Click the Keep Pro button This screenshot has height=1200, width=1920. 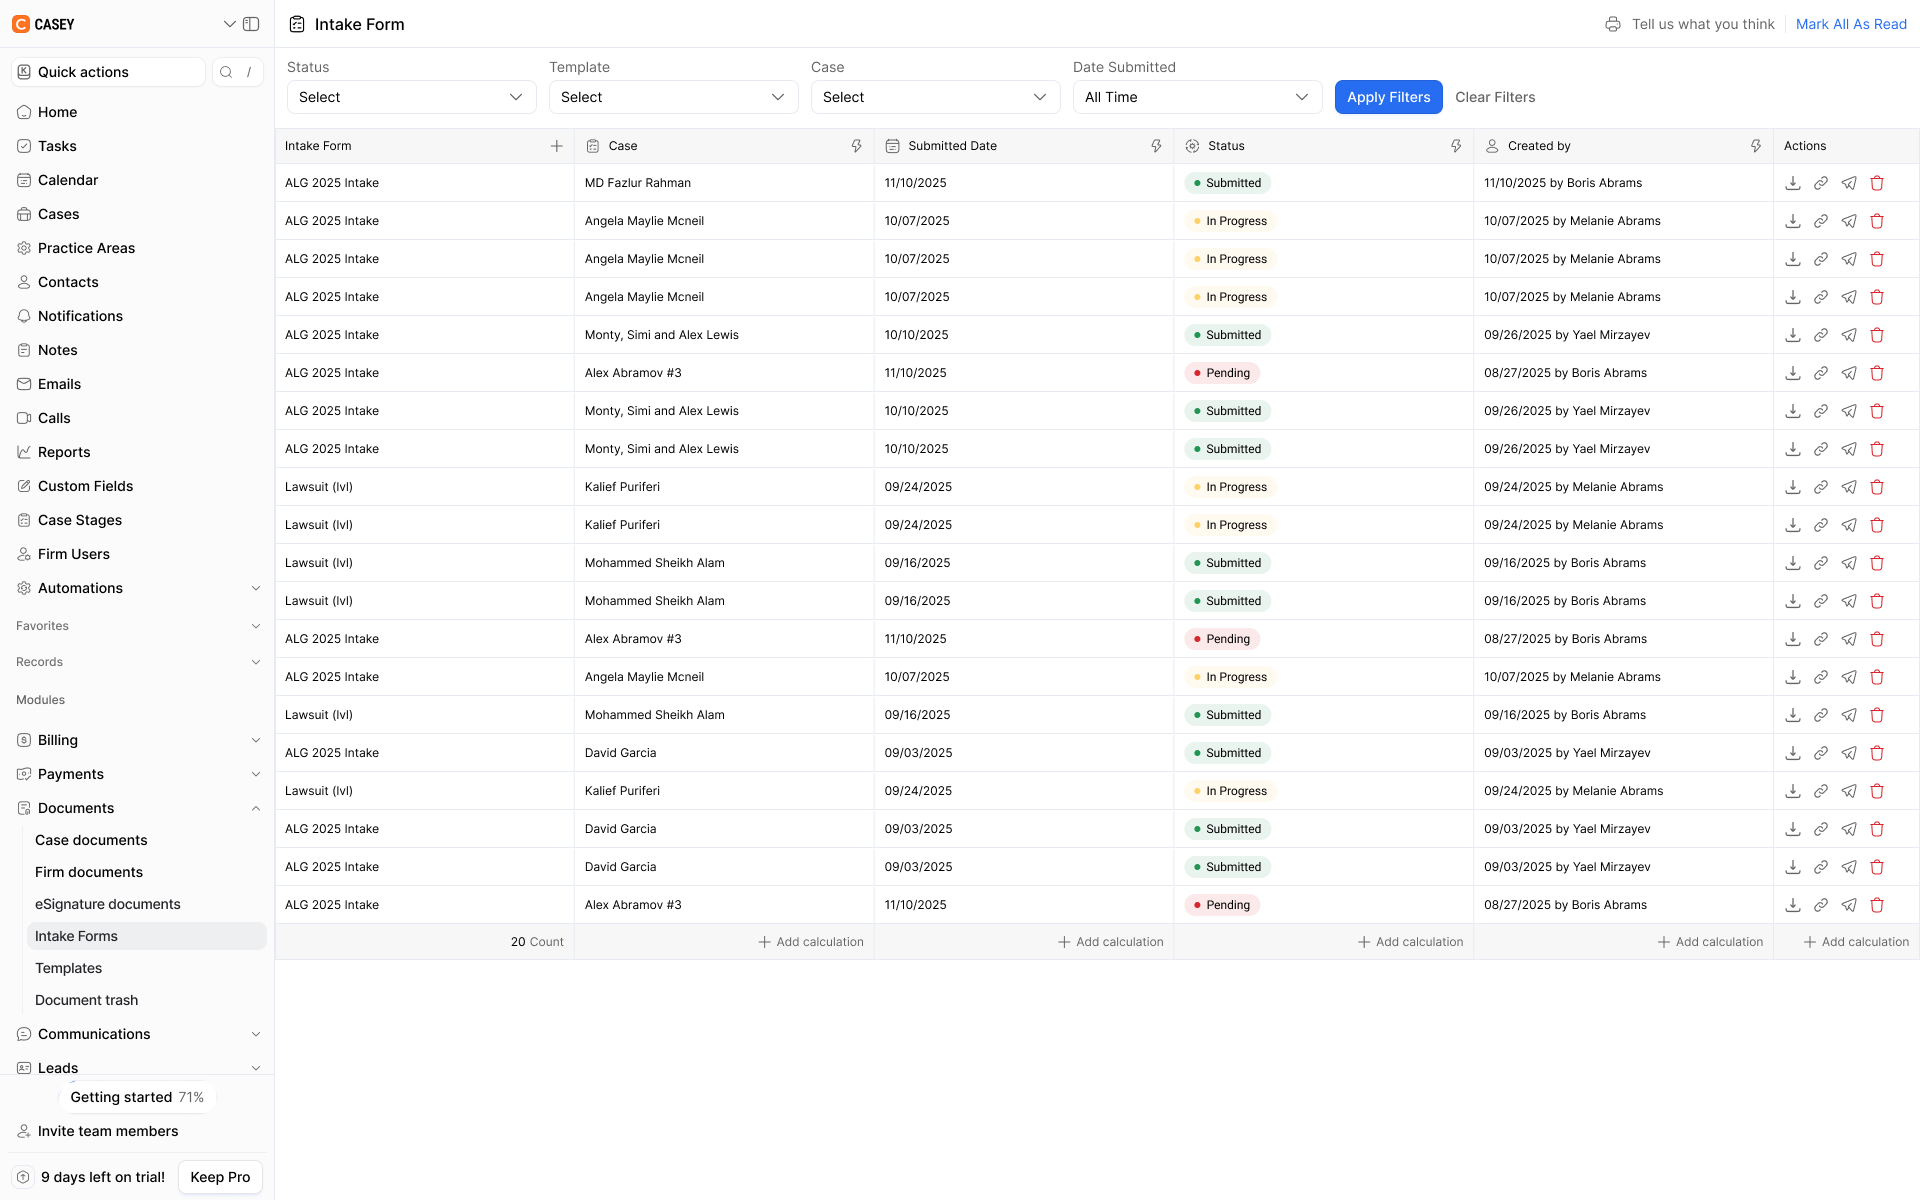[x=220, y=1177]
